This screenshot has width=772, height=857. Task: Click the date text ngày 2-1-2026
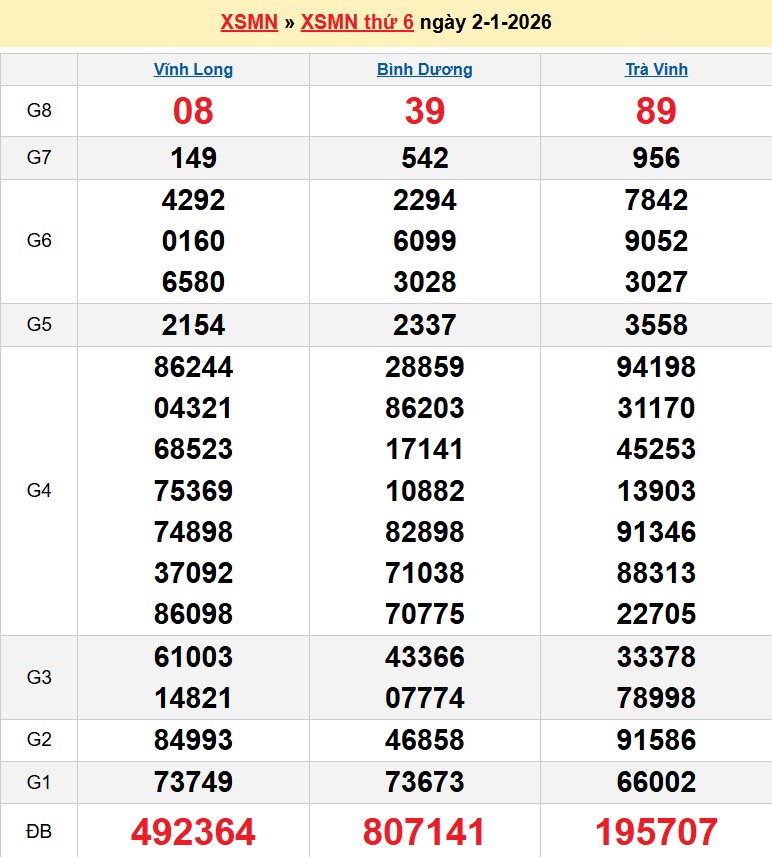[x=485, y=22]
